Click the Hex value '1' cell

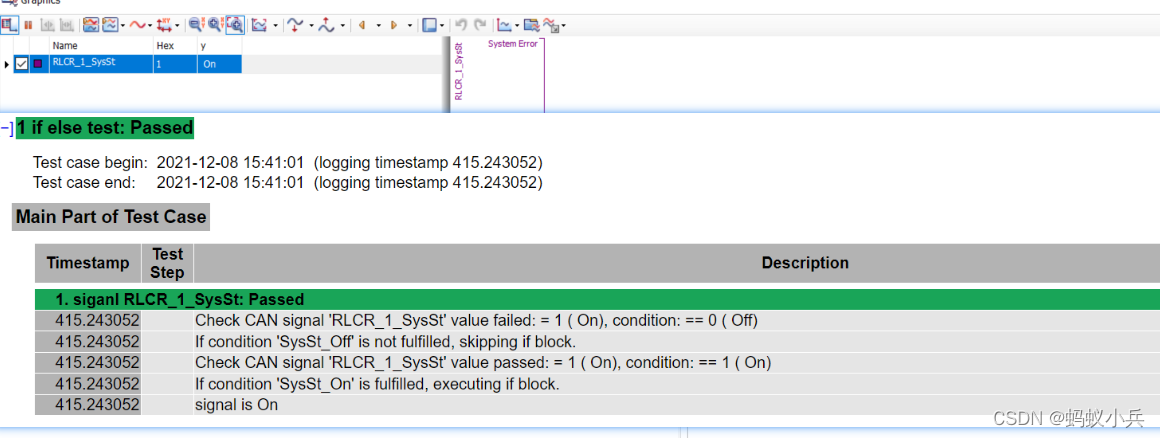point(175,64)
